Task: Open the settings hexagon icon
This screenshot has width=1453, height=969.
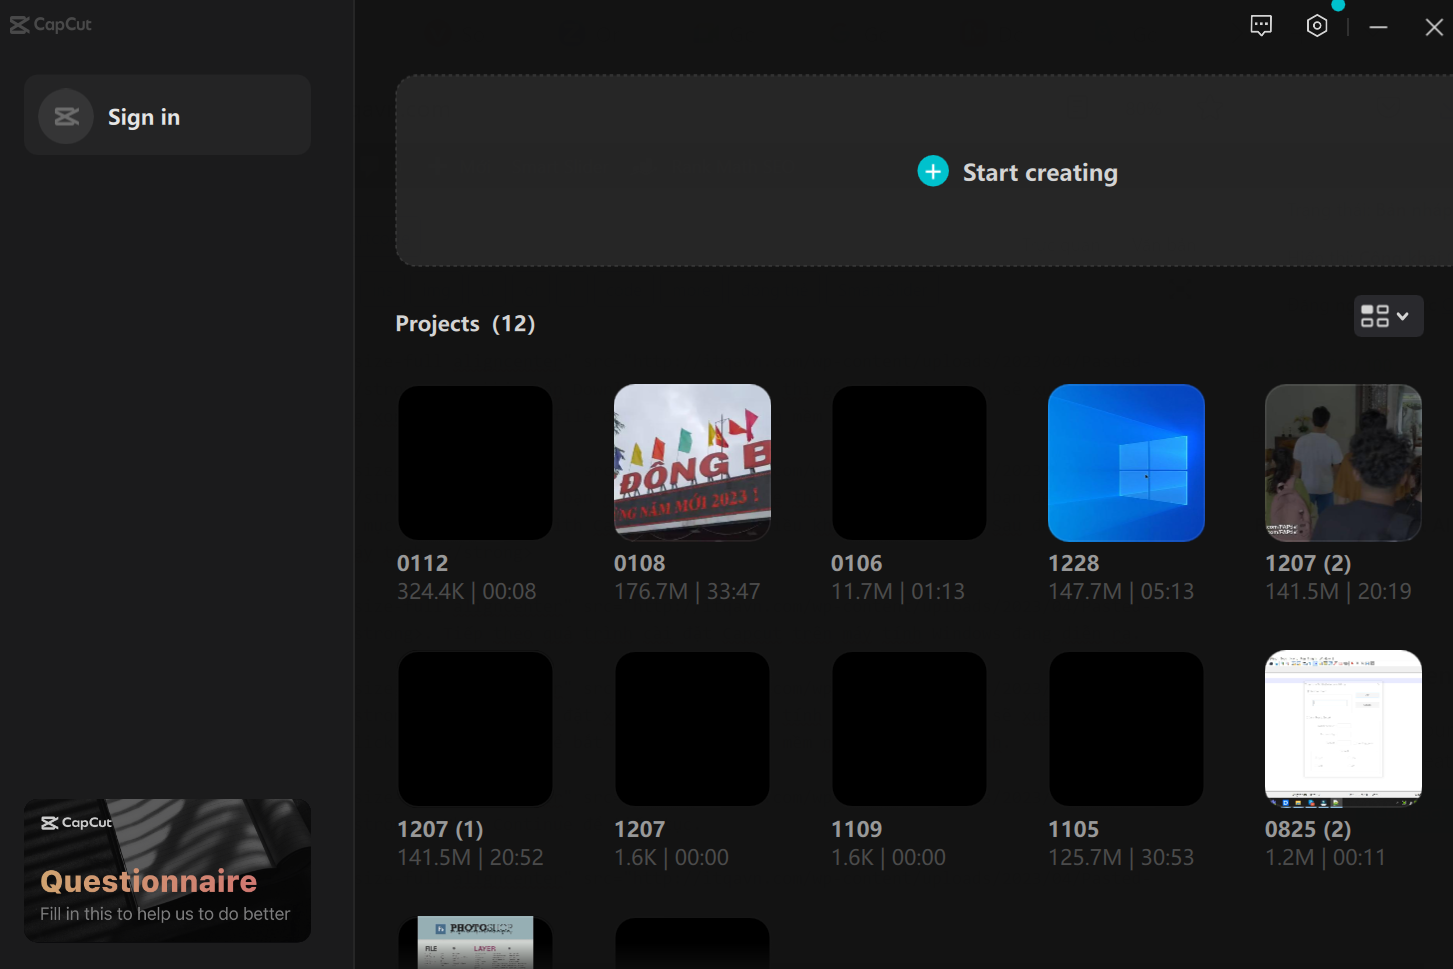Action: (1317, 26)
